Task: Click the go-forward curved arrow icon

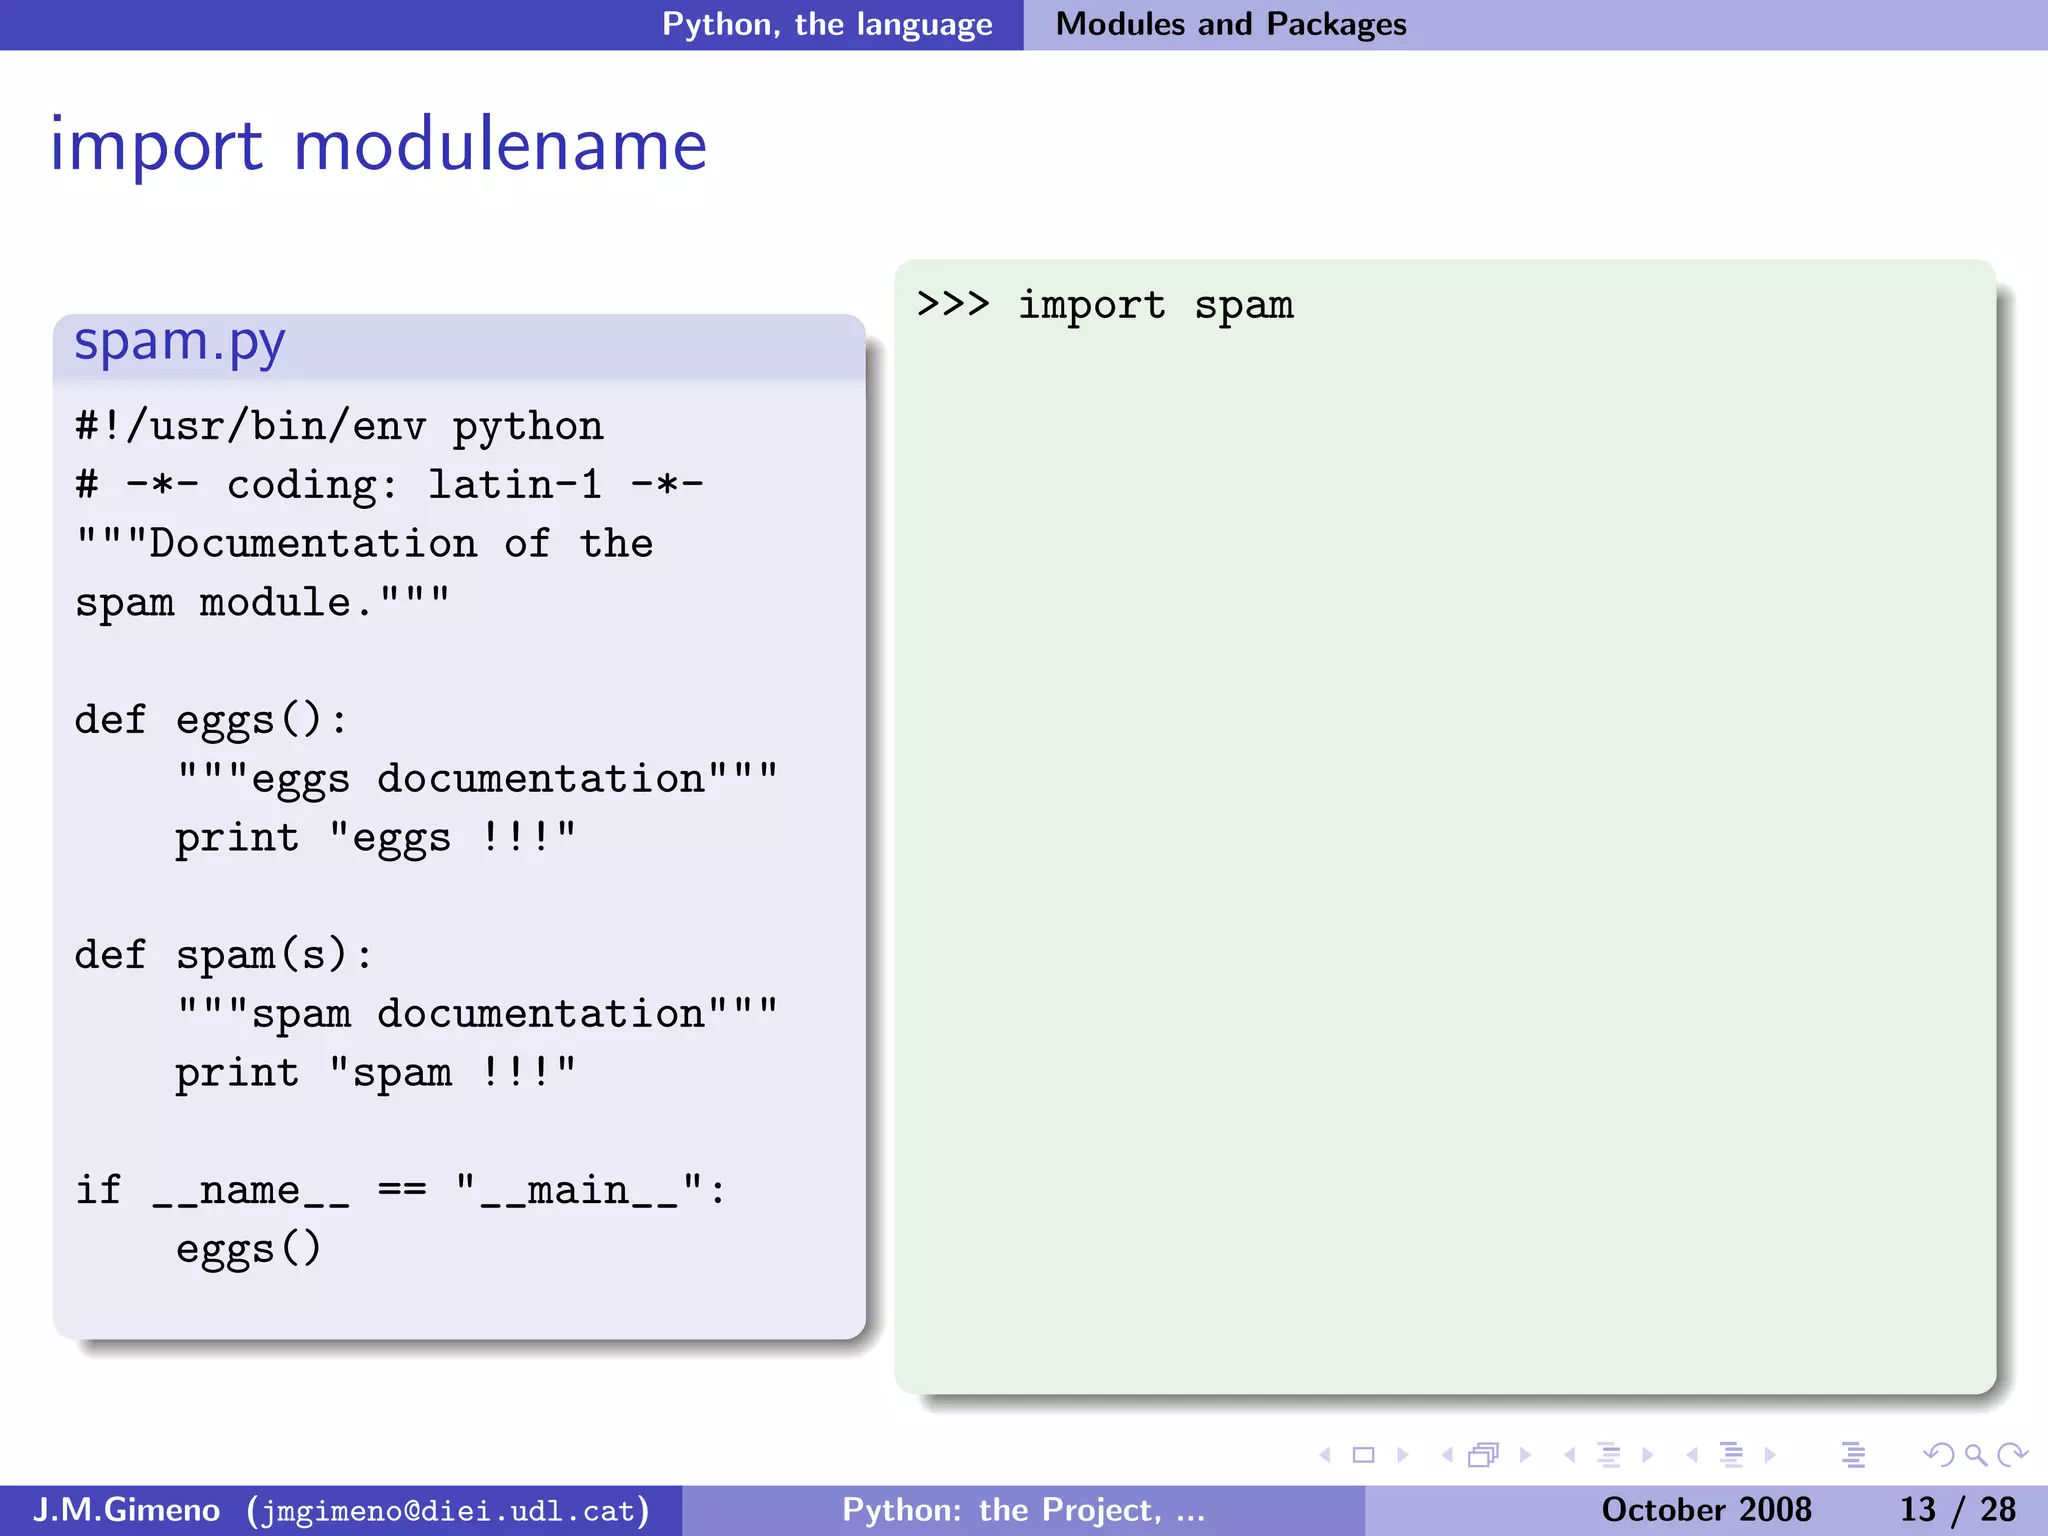Action: coord(2012,1455)
